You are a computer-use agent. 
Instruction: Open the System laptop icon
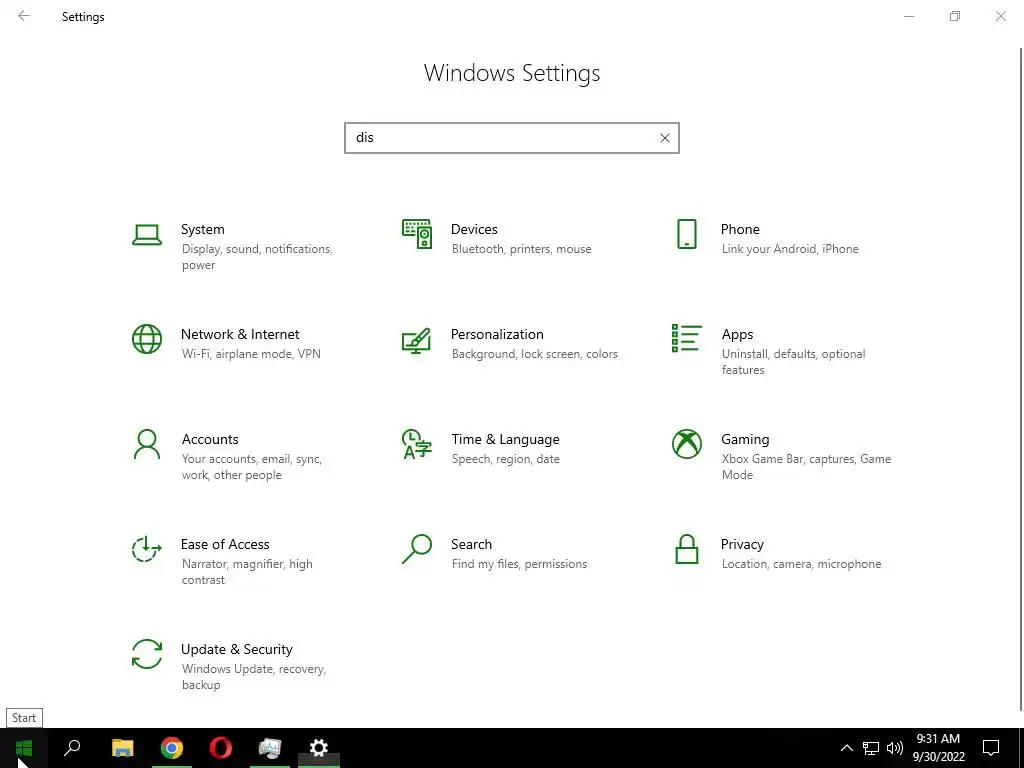pyautogui.click(x=147, y=235)
